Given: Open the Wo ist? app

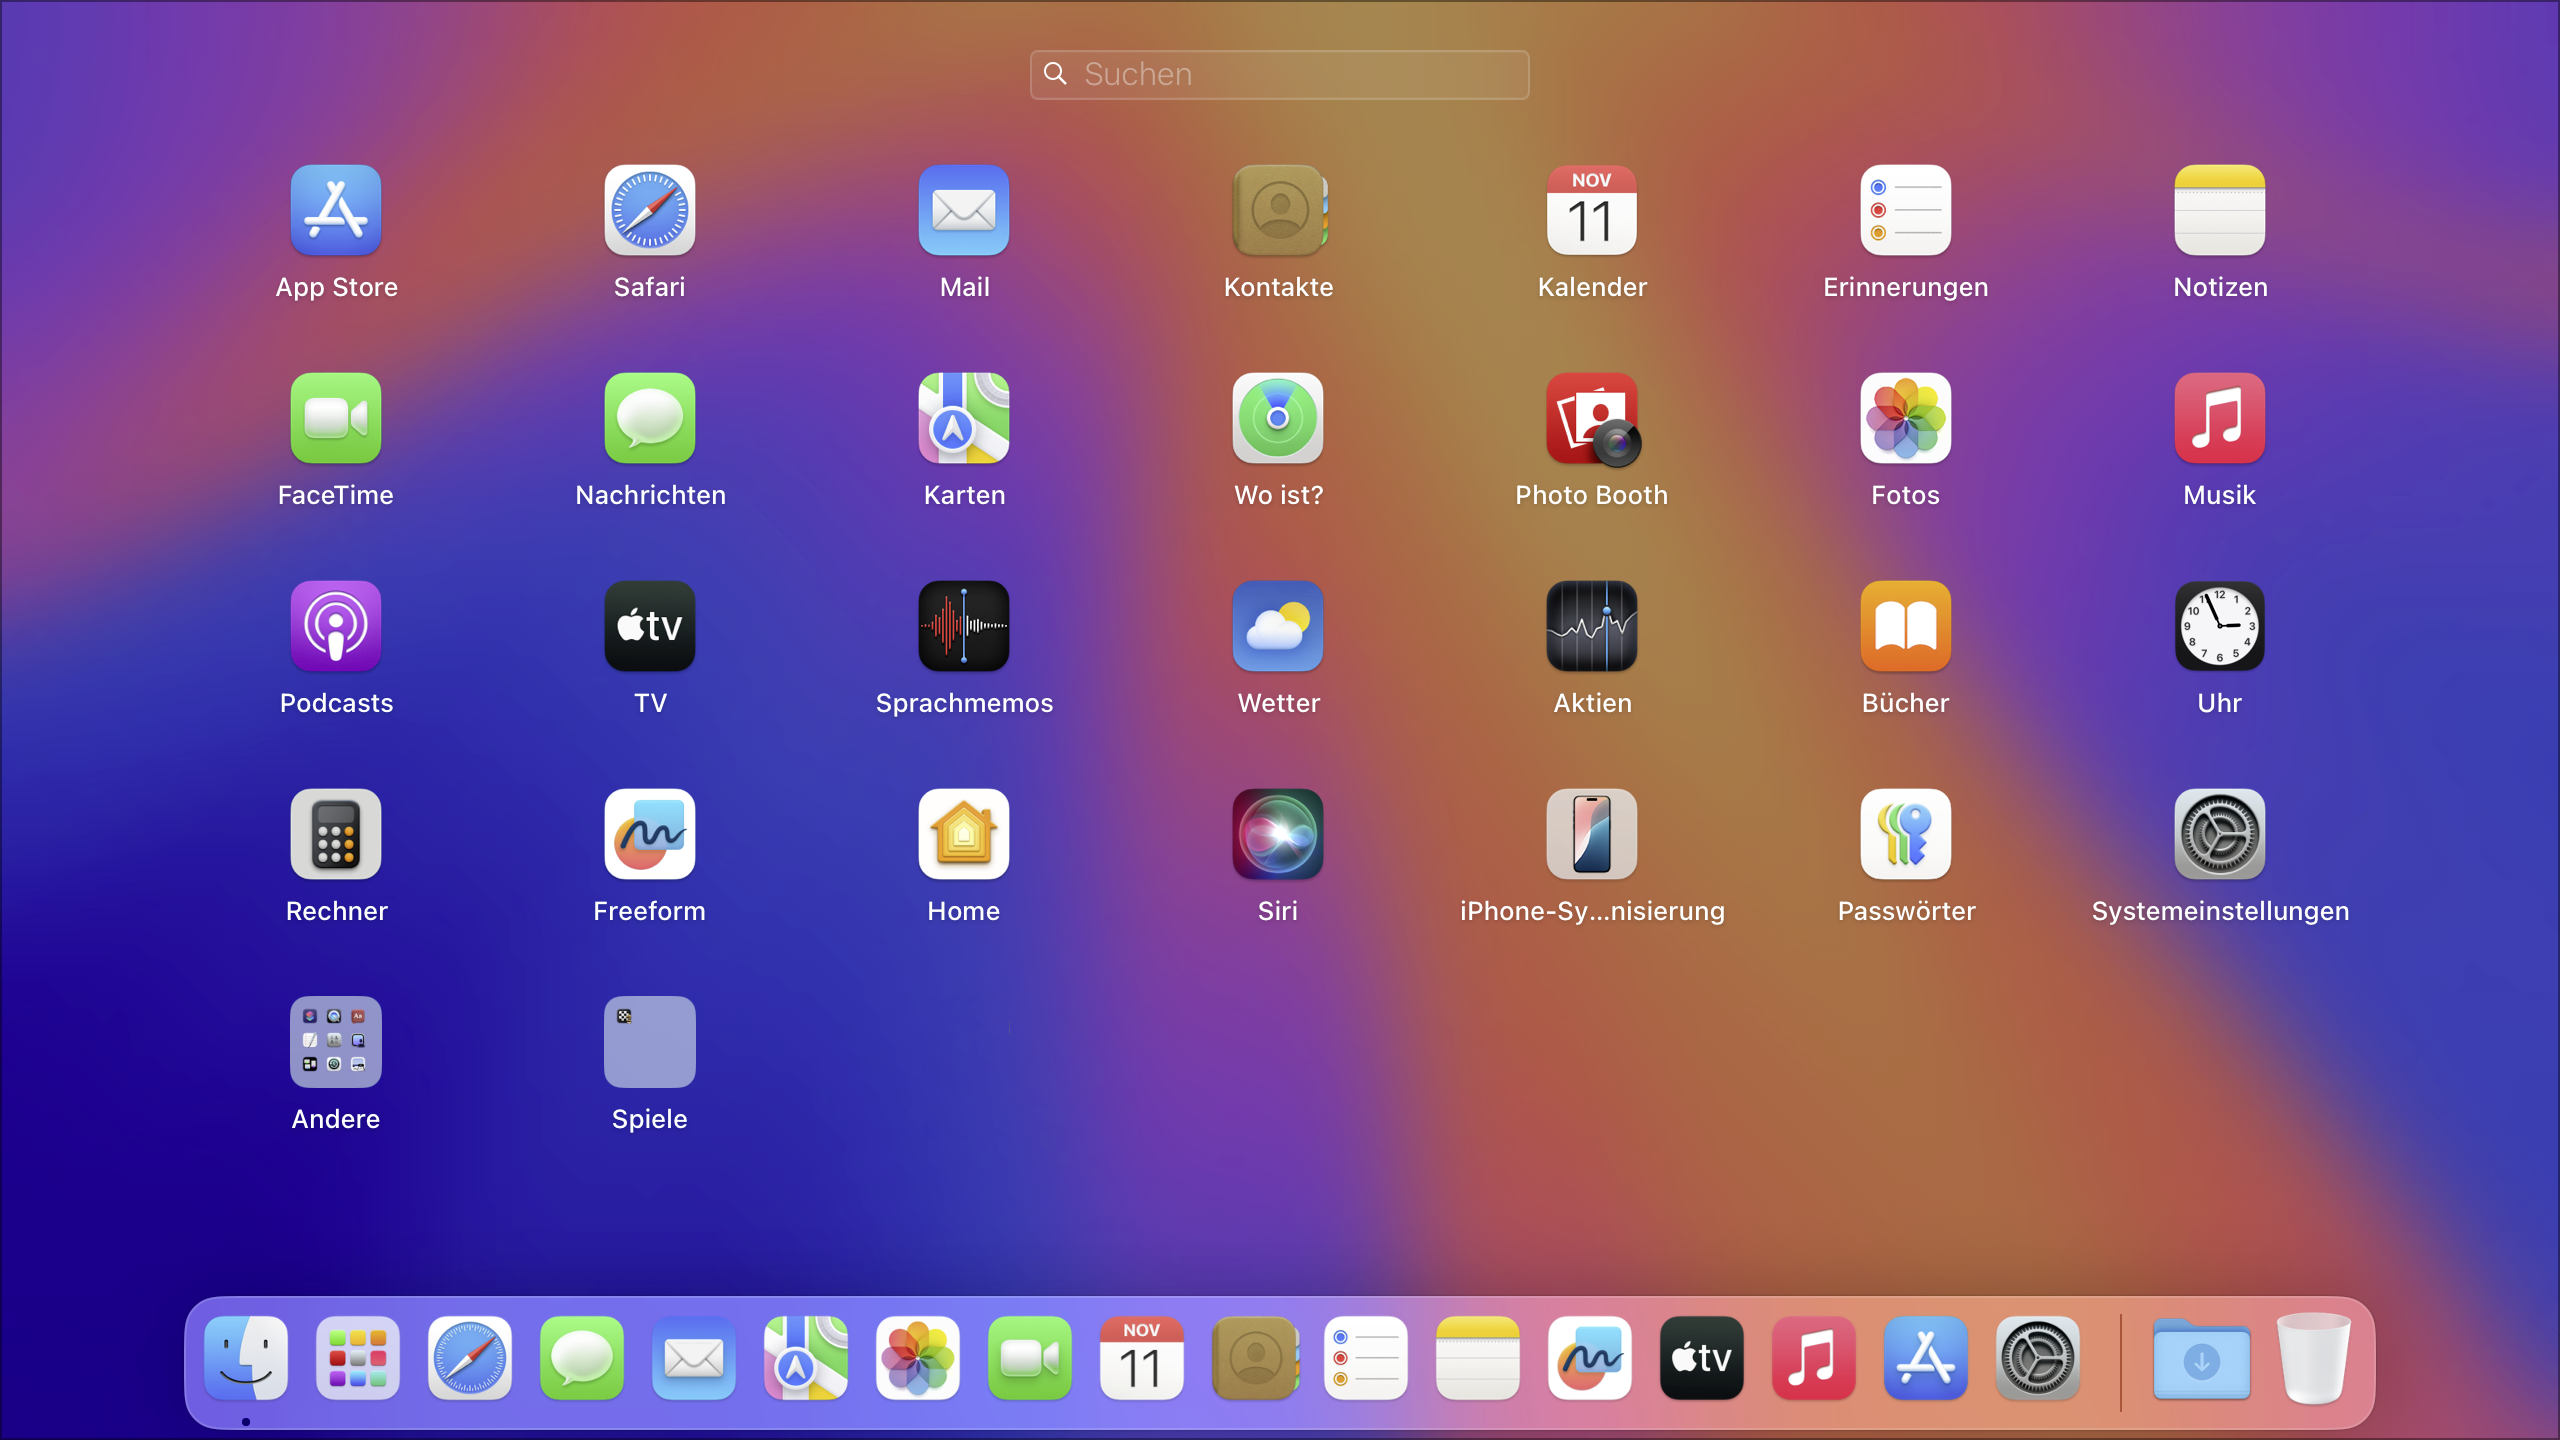Looking at the screenshot, I should coord(1278,419).
